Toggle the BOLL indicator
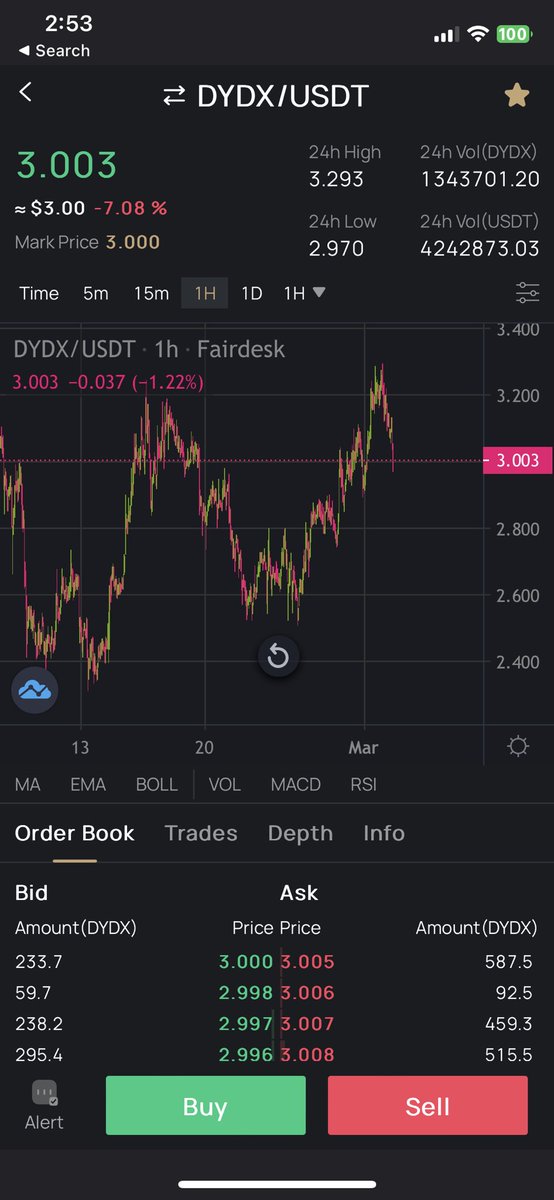The width and height of the screenshot is (554, 1200). coord(156,785)
